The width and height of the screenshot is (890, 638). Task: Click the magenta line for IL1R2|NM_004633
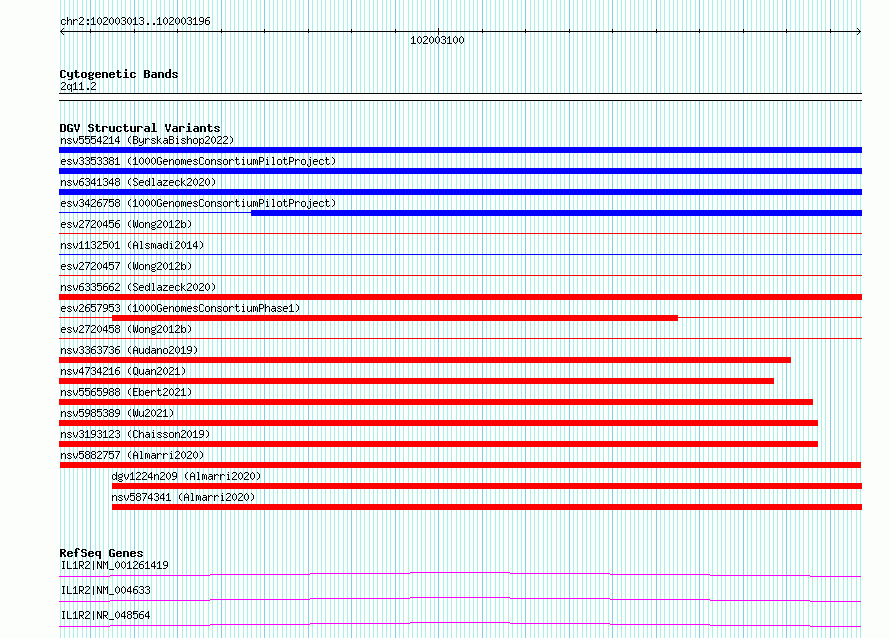click(x=460, y=599)
